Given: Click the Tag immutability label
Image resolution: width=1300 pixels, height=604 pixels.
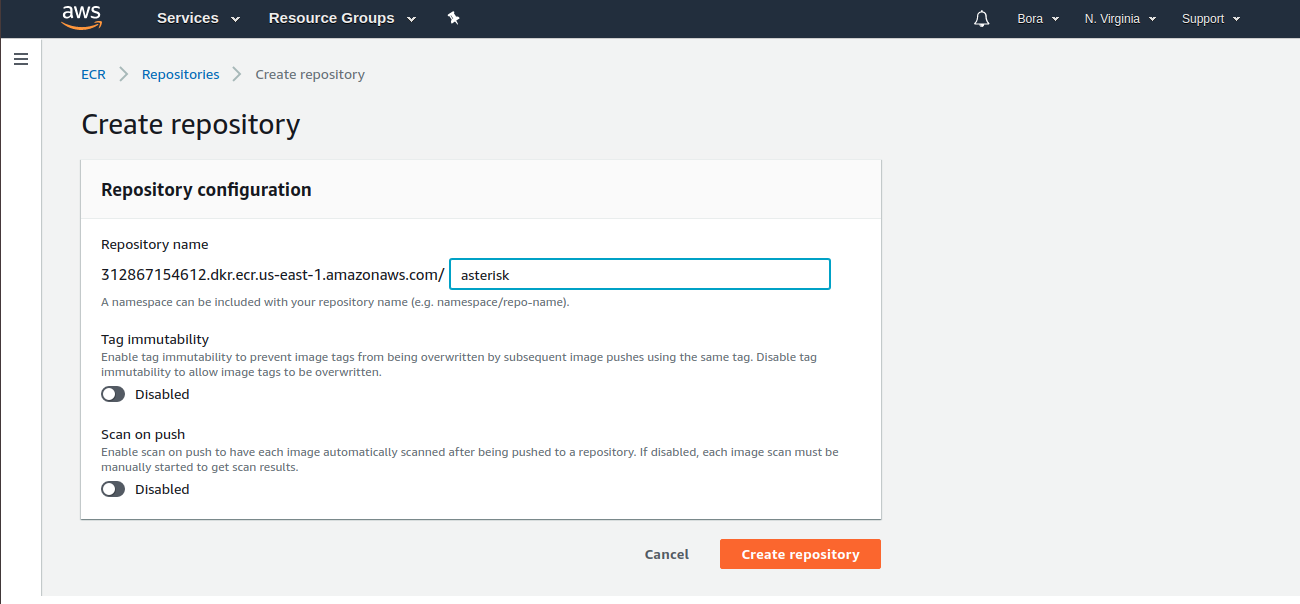Looking at the screenshot, I should (155, 339).
